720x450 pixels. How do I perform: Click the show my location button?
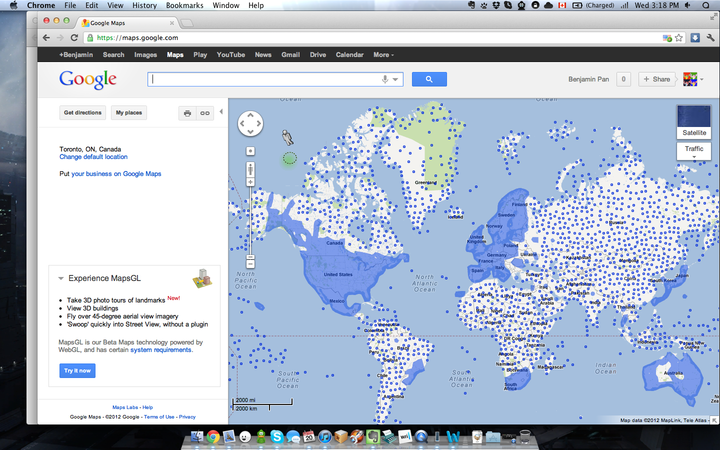(250, 151)
